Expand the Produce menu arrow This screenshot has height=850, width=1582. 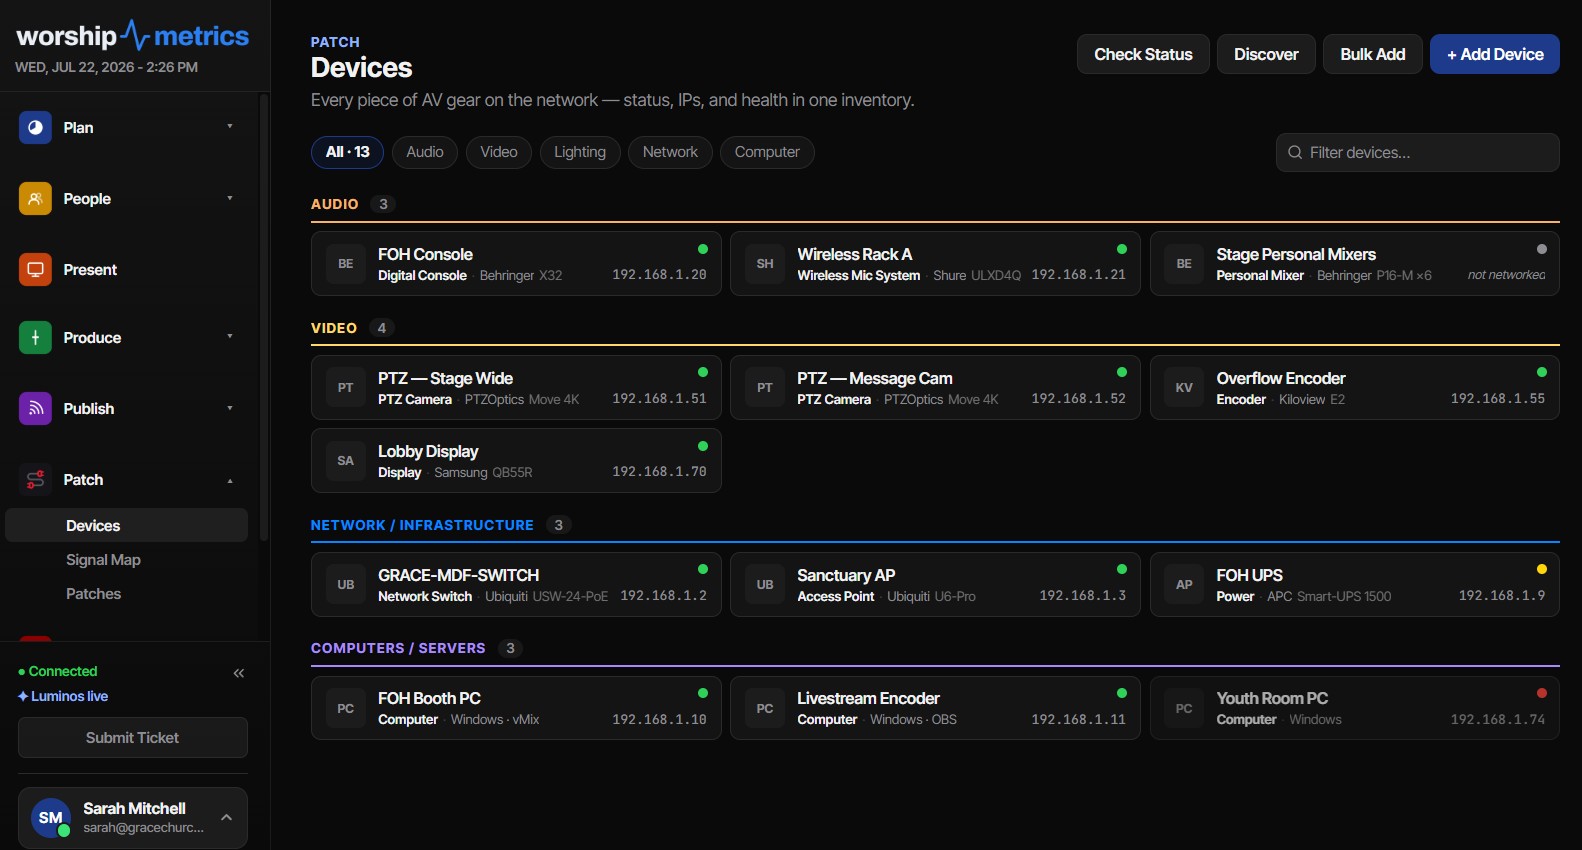coord(230,337)
